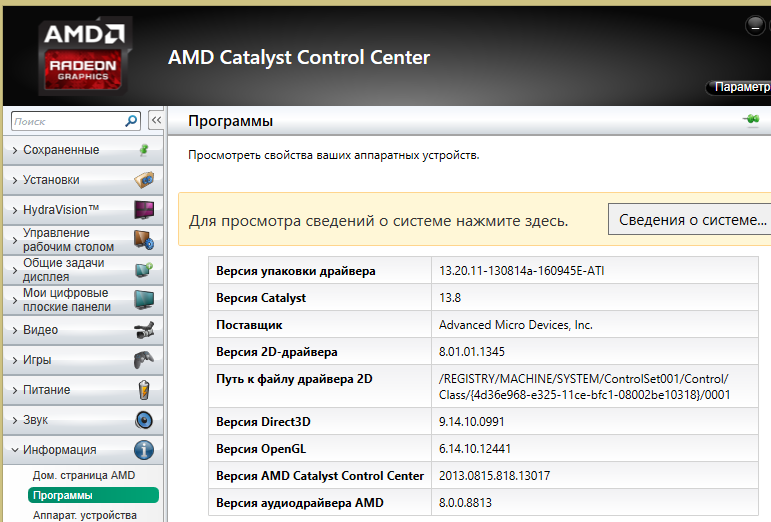
Task: Expand Управление рабочим столом section
Action: (68, 240)
